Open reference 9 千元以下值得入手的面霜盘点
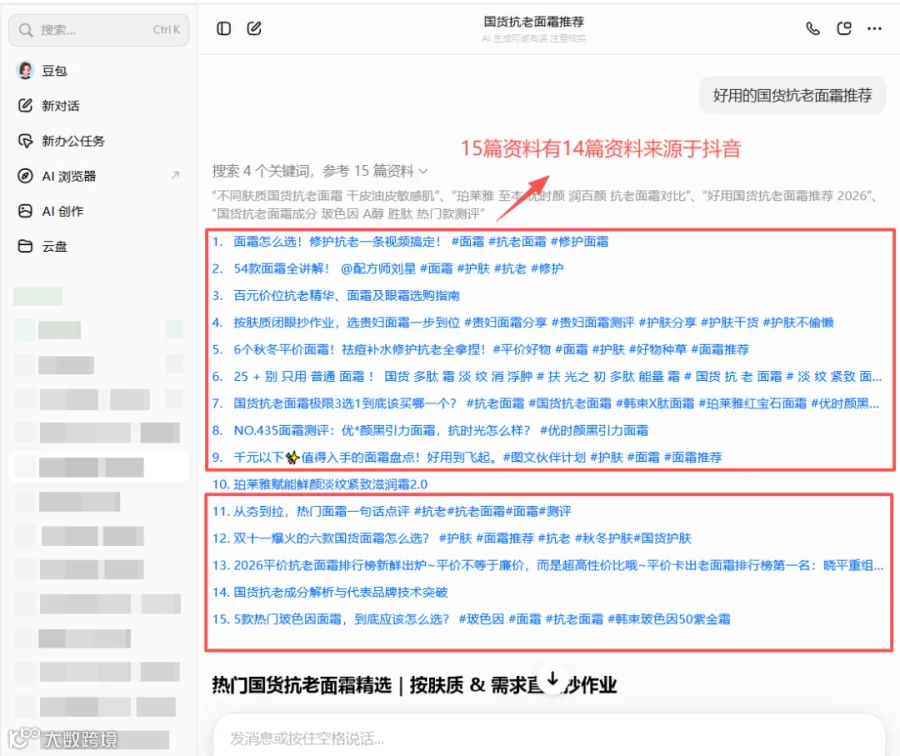The width and height of the screenshot is (900, 756). [x=478, y=458]
